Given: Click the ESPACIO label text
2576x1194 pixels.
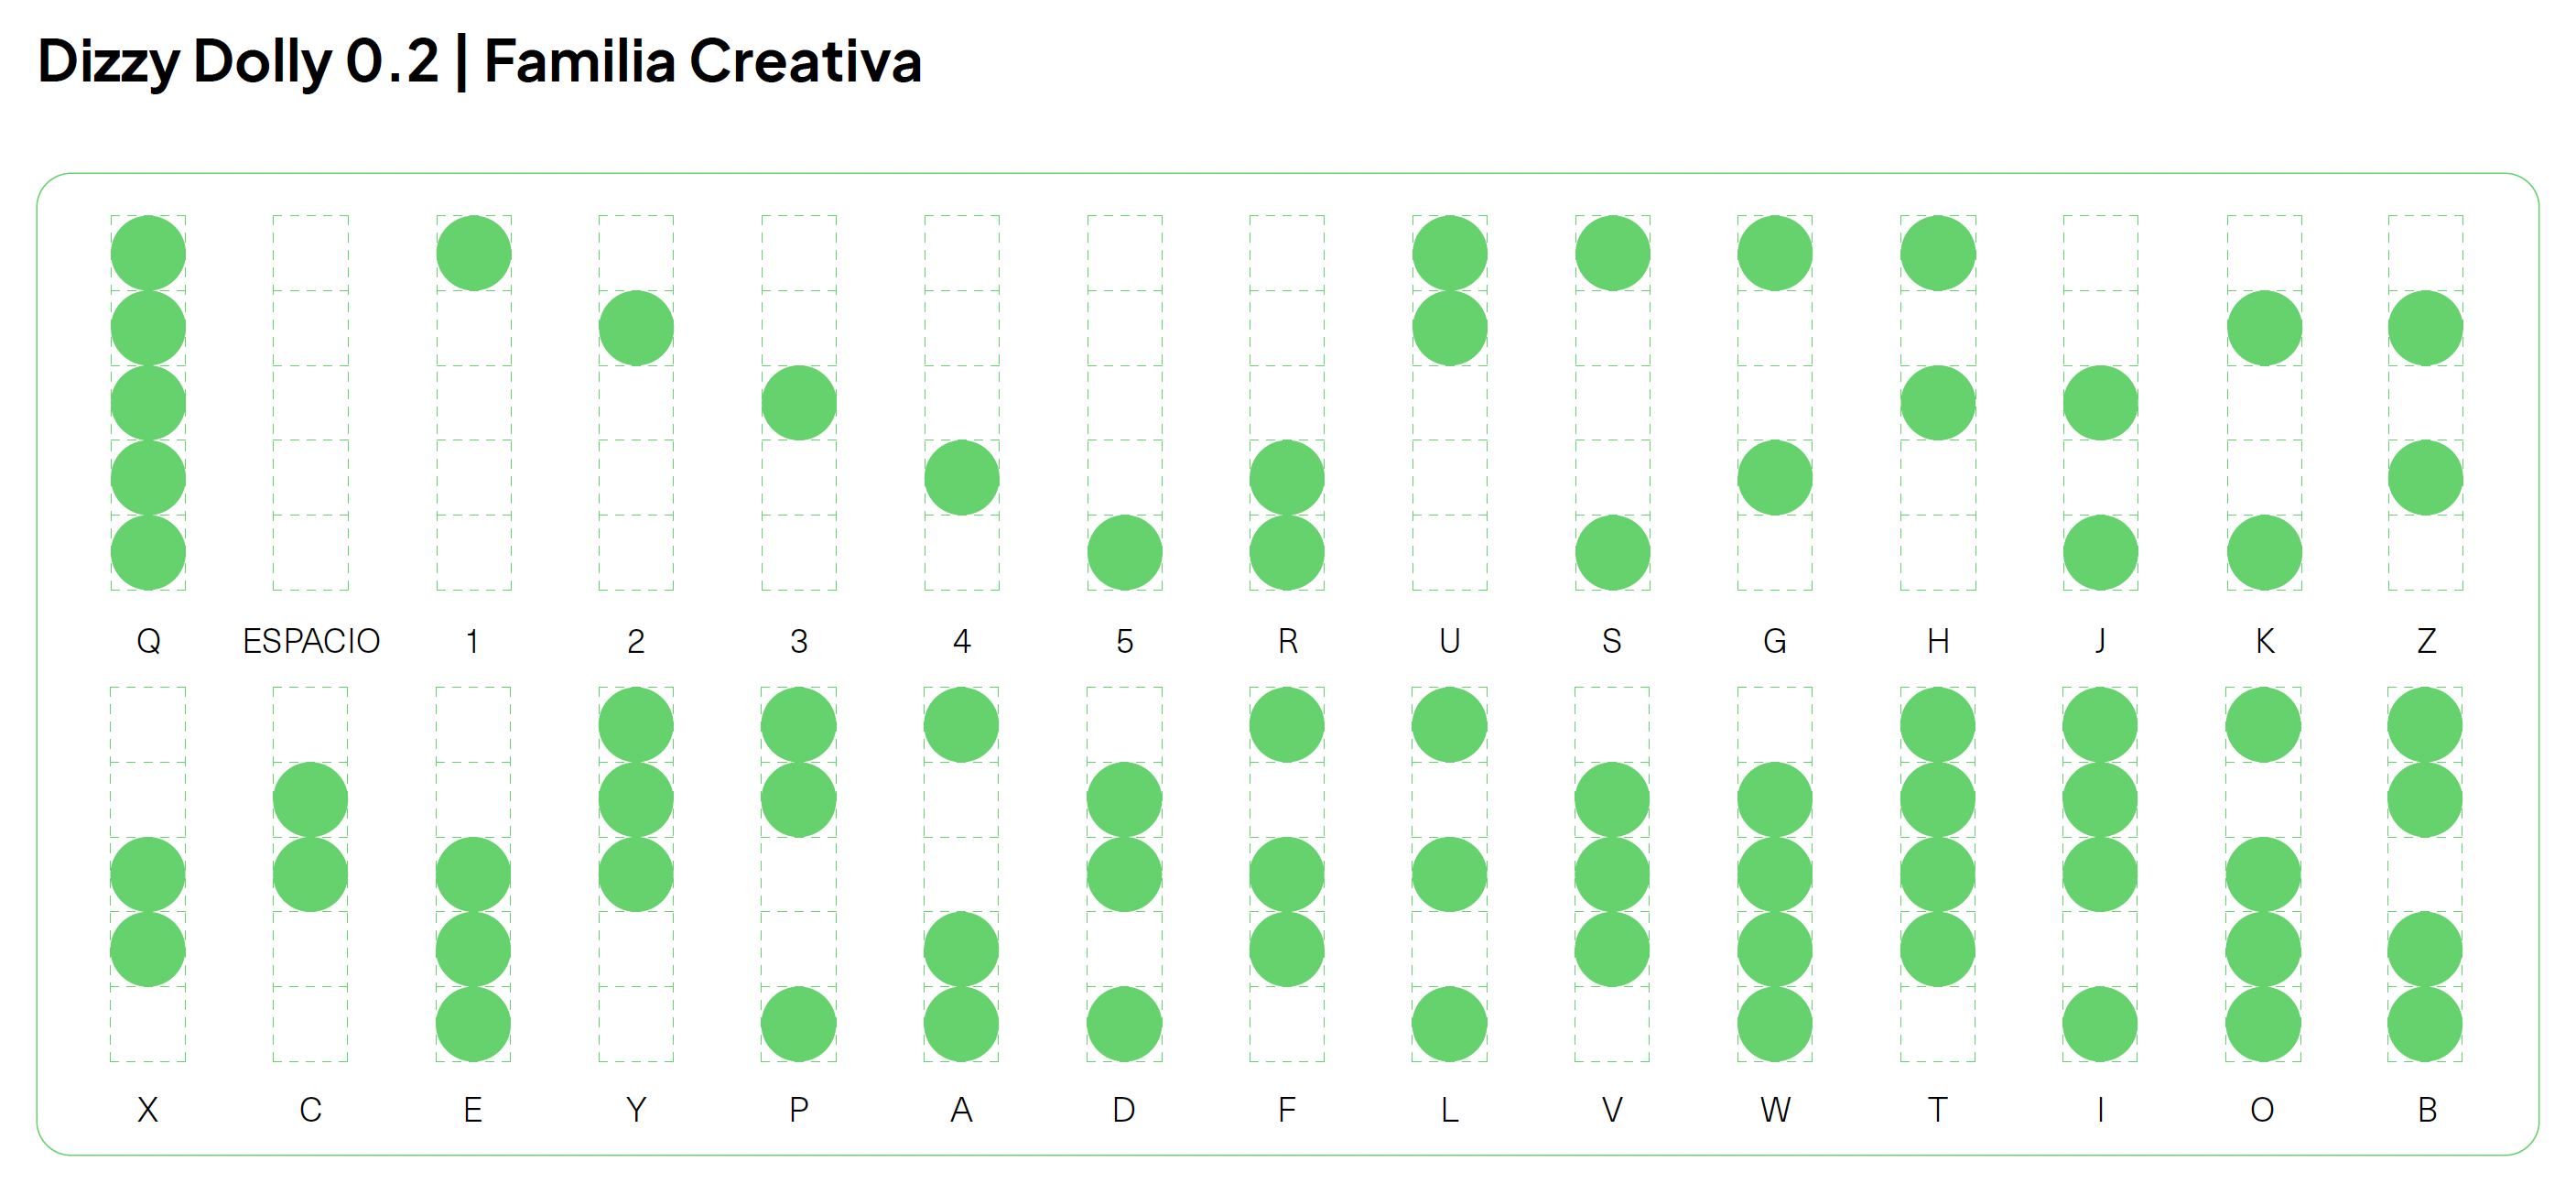Looking at the screenshot, I should point(311,641).
